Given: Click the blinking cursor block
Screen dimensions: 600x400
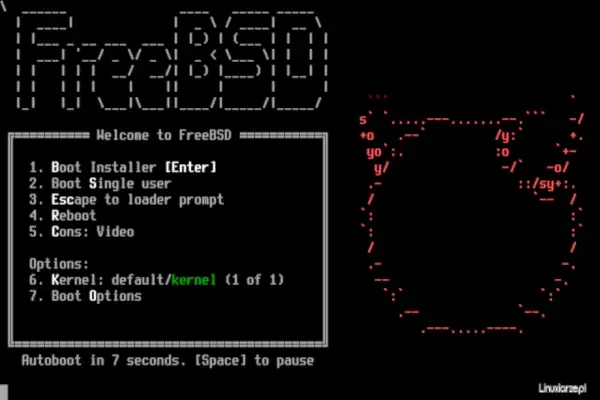Looking at the screenshot, I should [4, 392].
